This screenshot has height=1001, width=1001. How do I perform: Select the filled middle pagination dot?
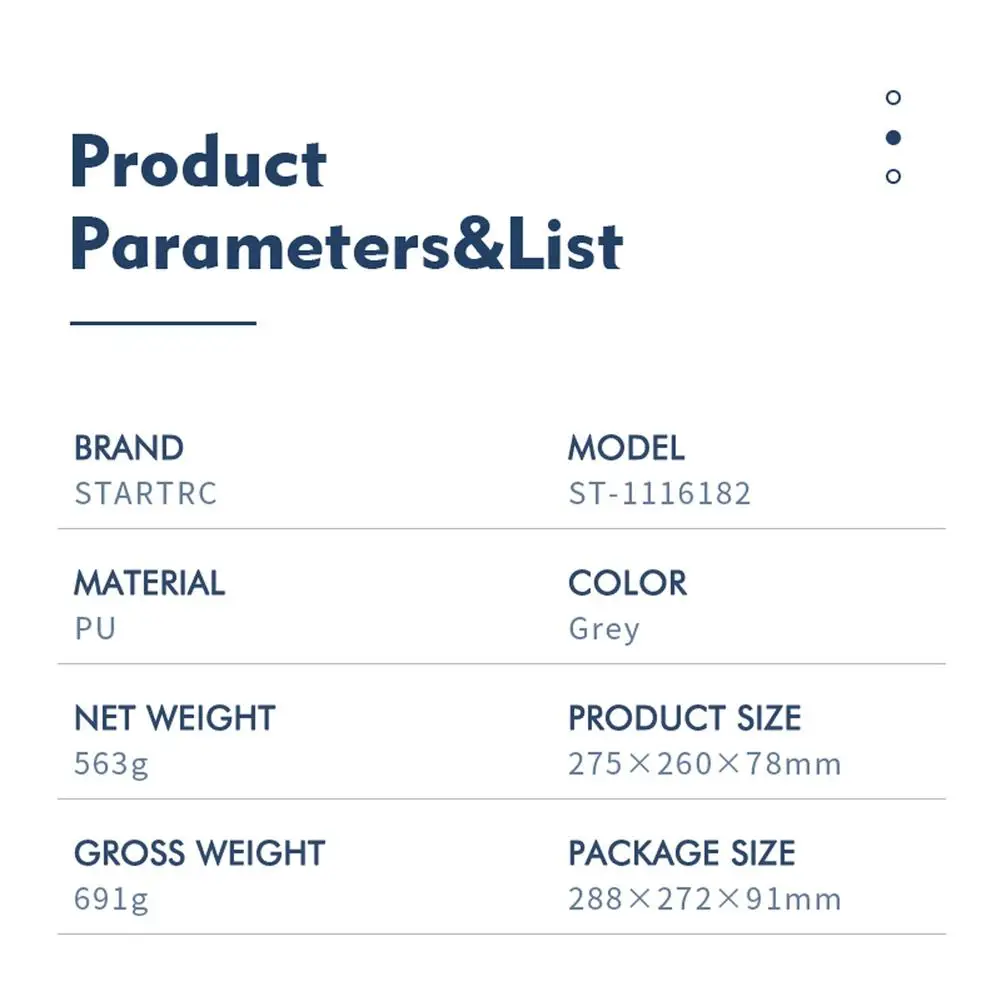[x=893, y=137]
